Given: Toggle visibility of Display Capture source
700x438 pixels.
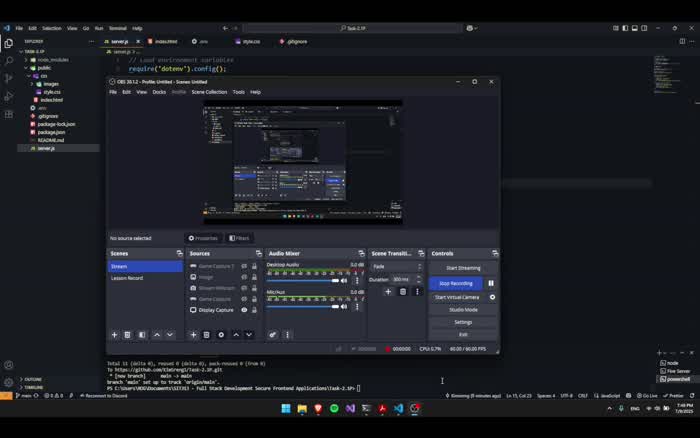Looking at the screenshot, I should pos(244,310).
